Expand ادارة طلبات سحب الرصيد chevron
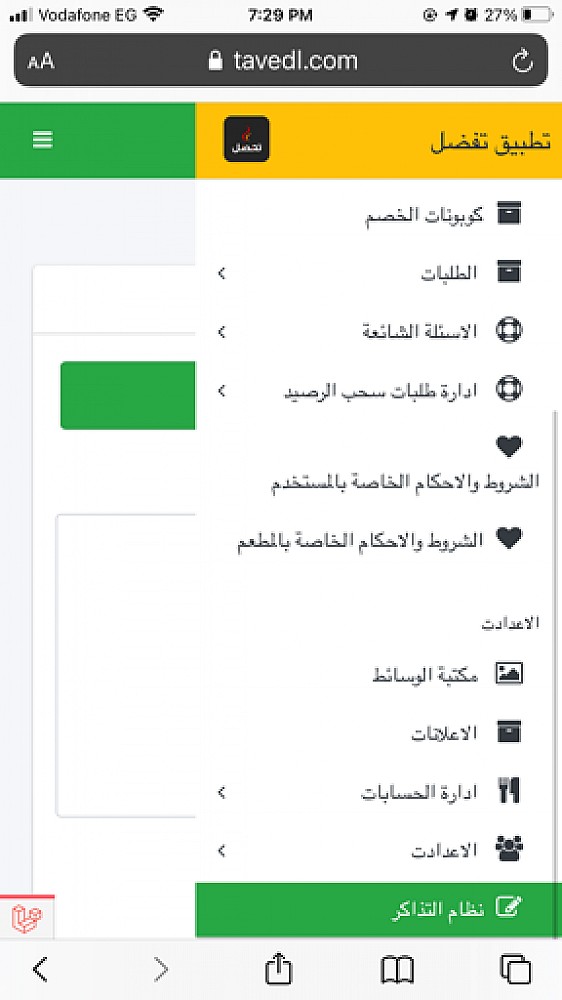The width and height of the screenshot is (562, 1000). coord(221,390)
